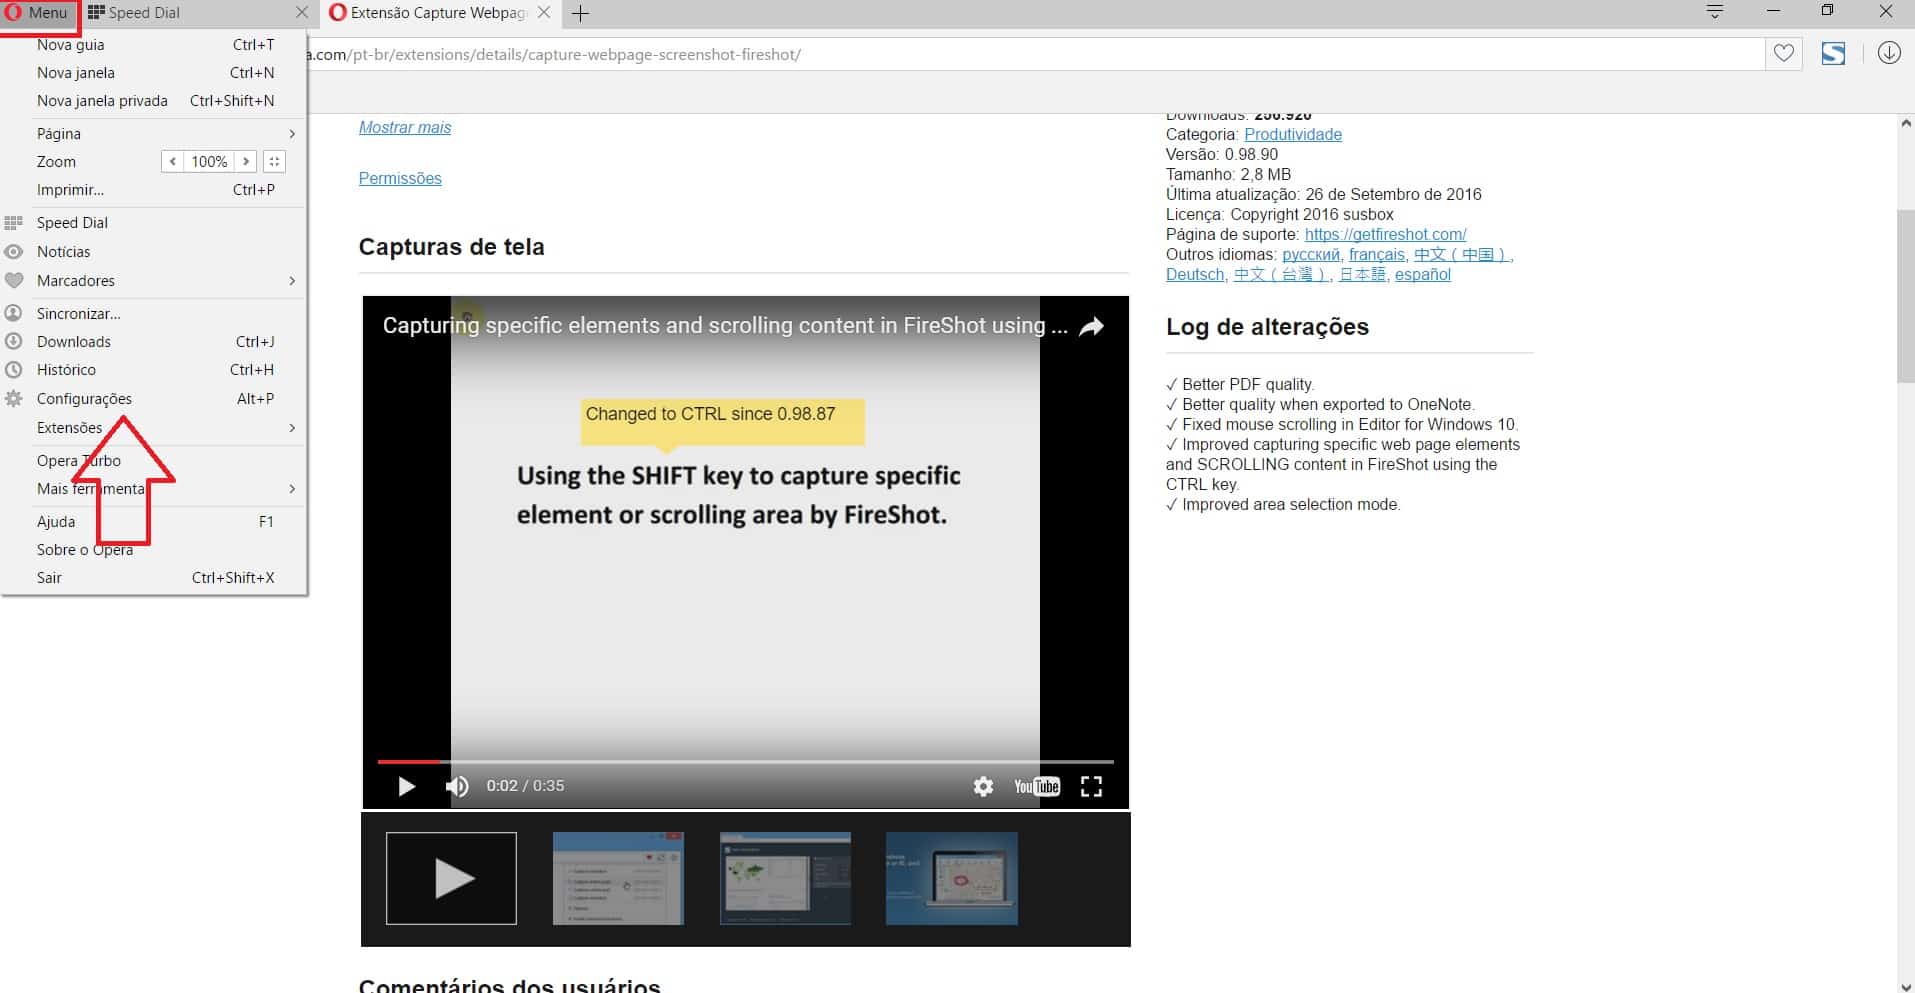Switch language to français
The image size is (1915, 993).
click(1376, 254)
